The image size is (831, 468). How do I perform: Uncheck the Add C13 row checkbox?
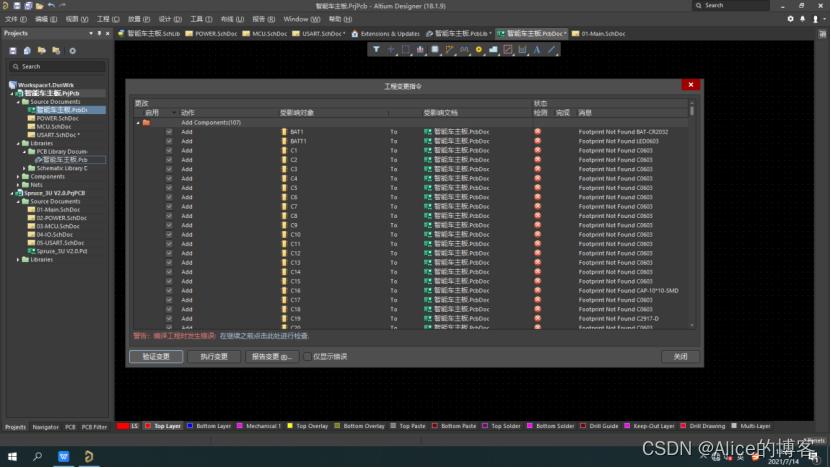[169, 262]
